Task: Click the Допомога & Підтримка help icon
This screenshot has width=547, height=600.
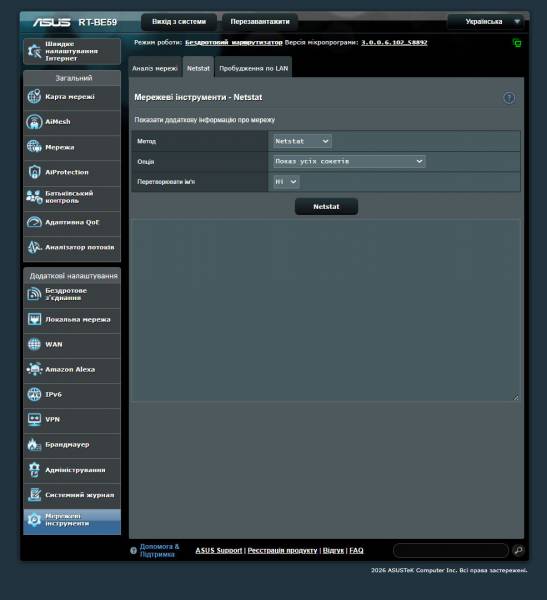Action: pos(133,550)
